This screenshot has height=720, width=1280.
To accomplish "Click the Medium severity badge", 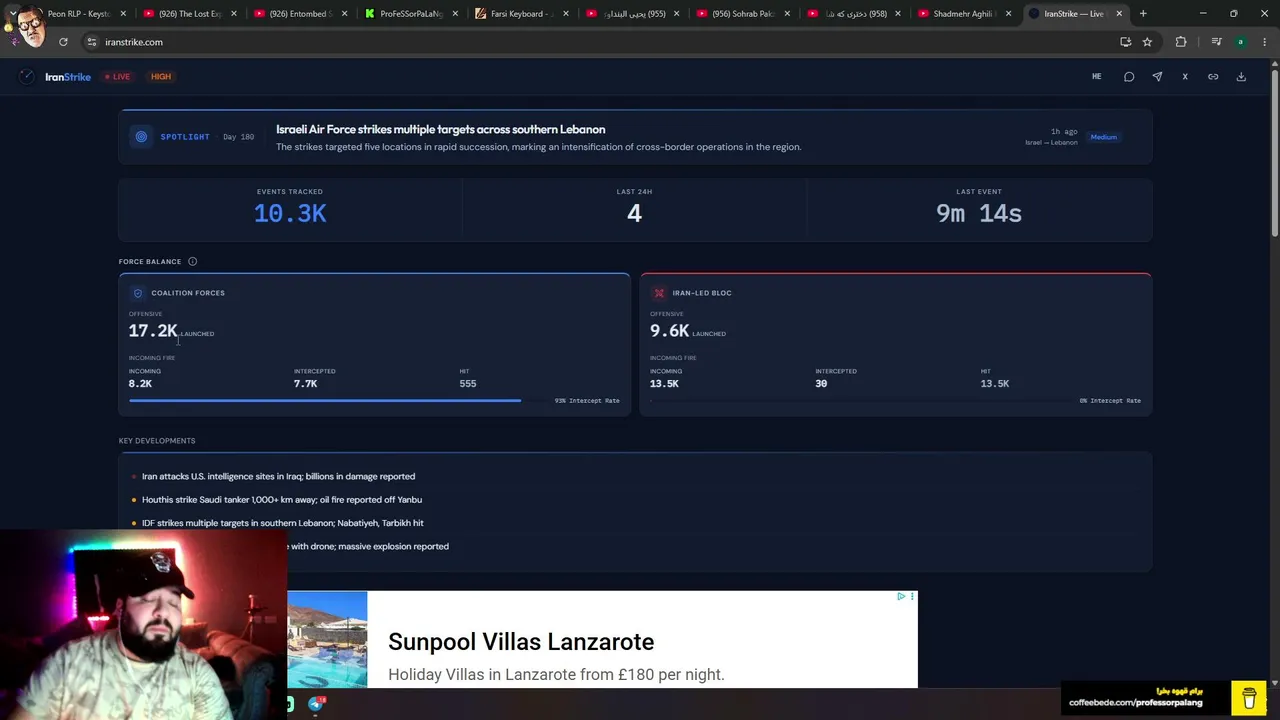I will tap(1104, 137).
